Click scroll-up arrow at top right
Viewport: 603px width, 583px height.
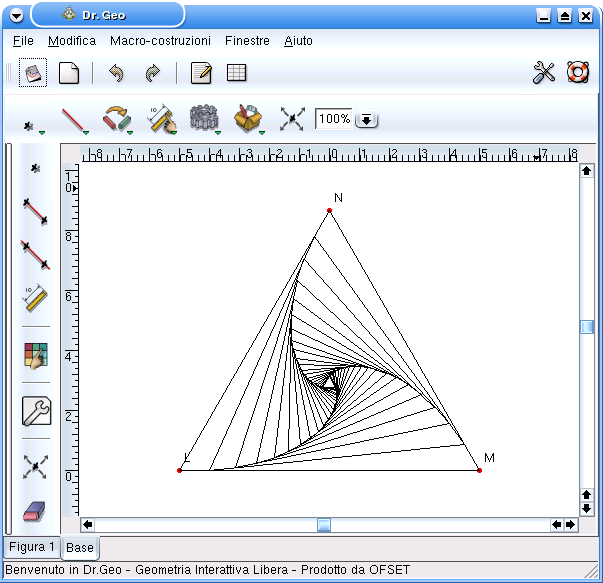coord(586,170)
